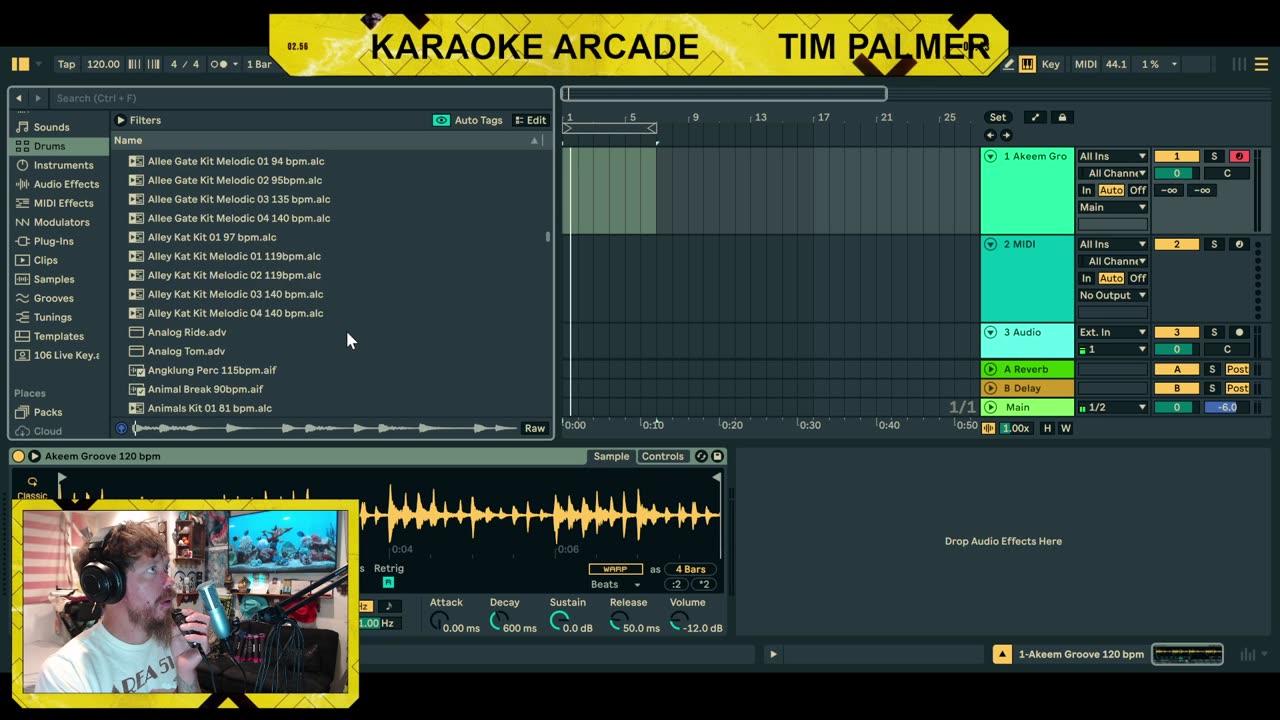The width and height of the screenshot is (1280, 720).
Task: Toggle the metronome button
Action: 217,64
